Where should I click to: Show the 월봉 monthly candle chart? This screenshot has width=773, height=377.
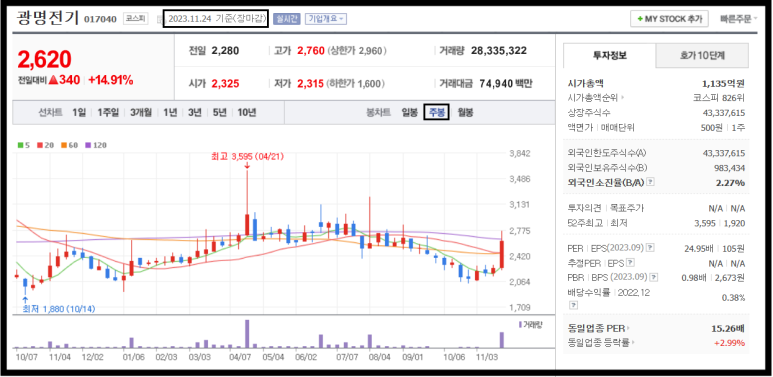coord(465,112)
